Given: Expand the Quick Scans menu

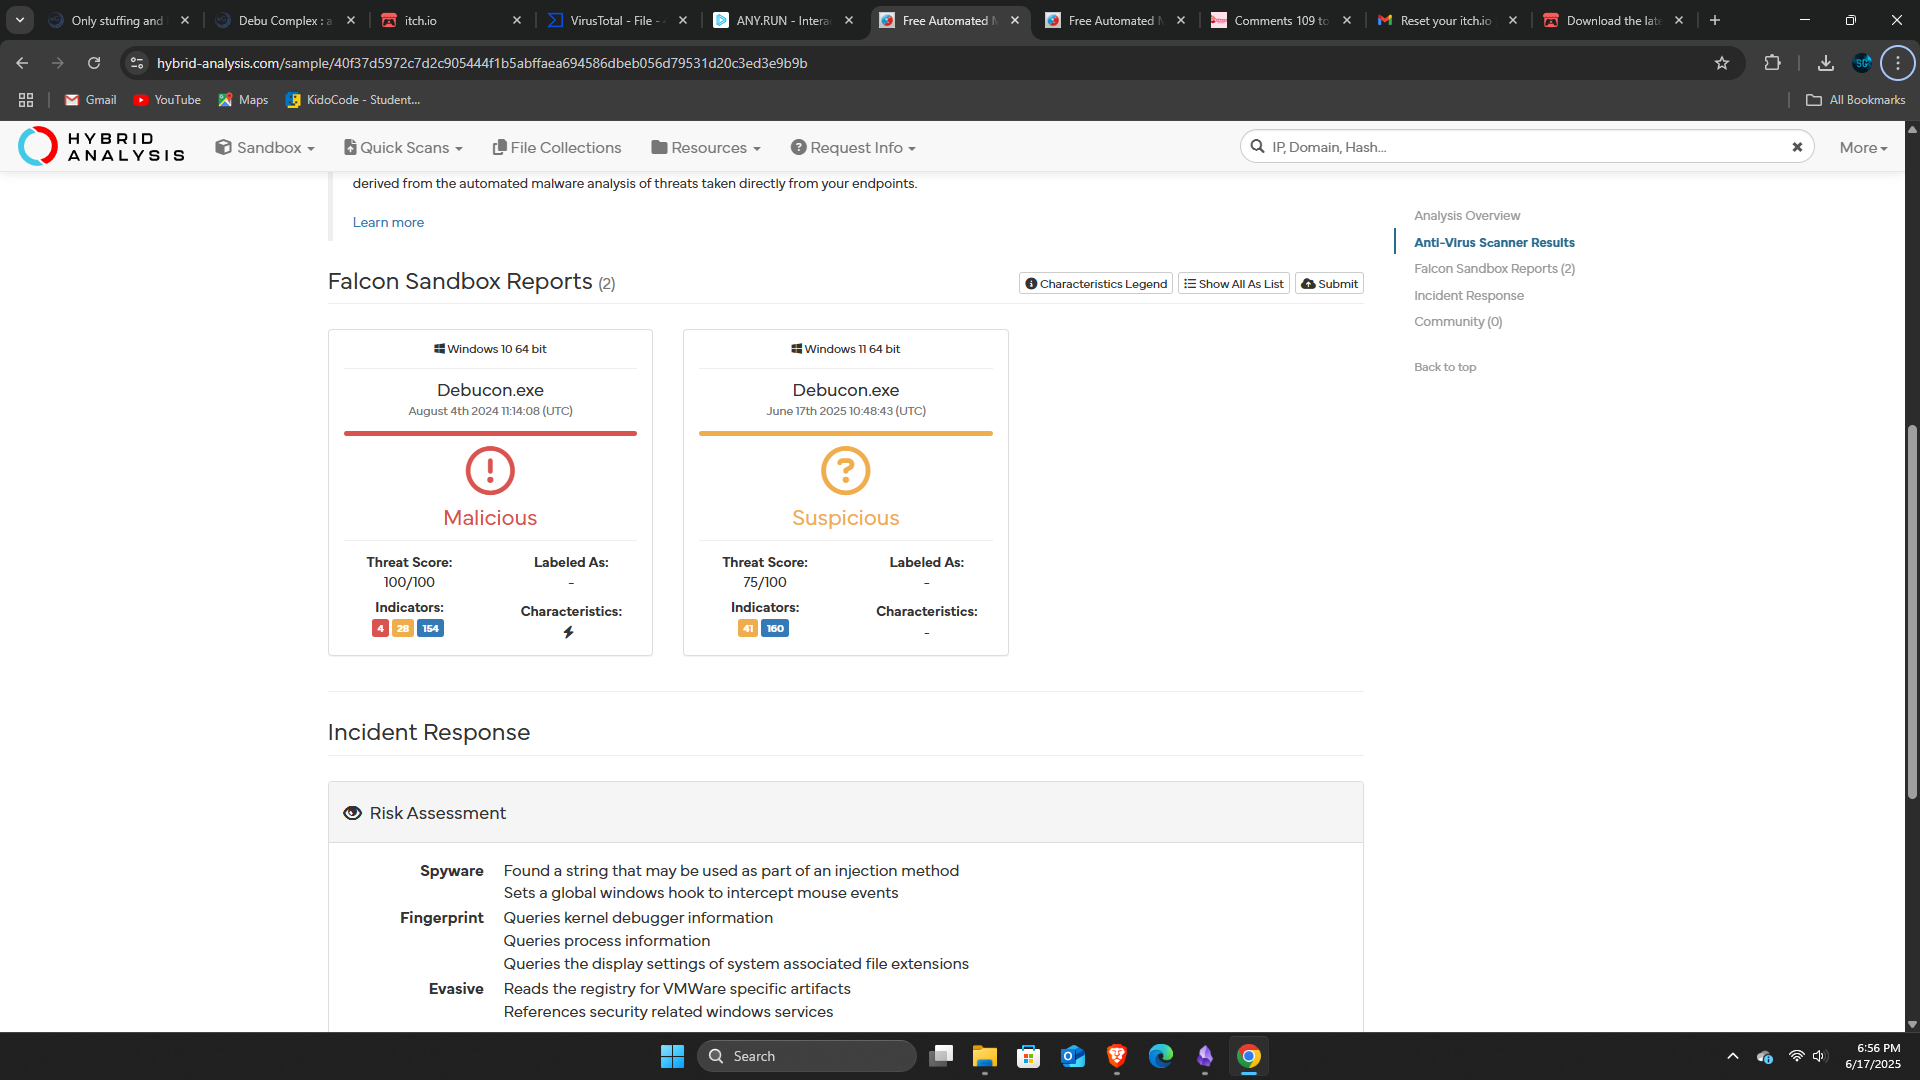Looking at the screenshot, I should 403,147.
